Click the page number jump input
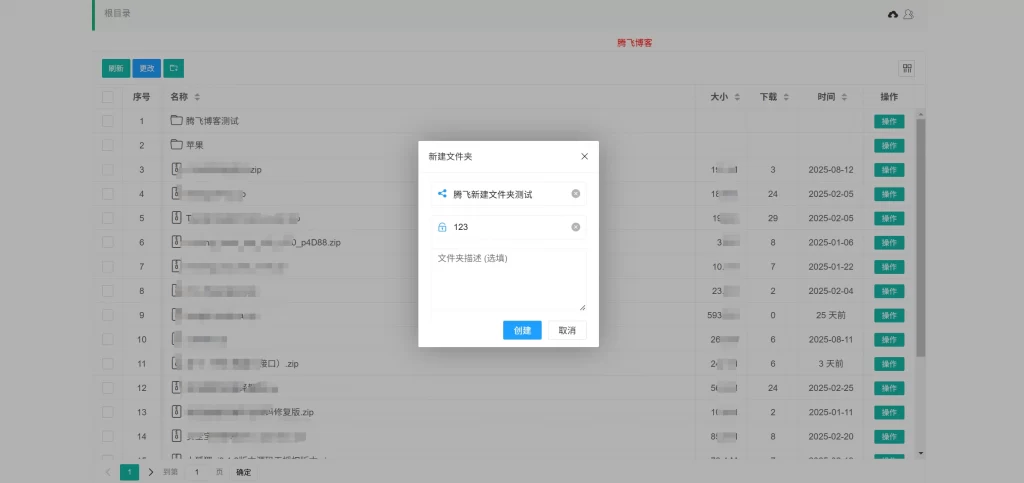 197,472
